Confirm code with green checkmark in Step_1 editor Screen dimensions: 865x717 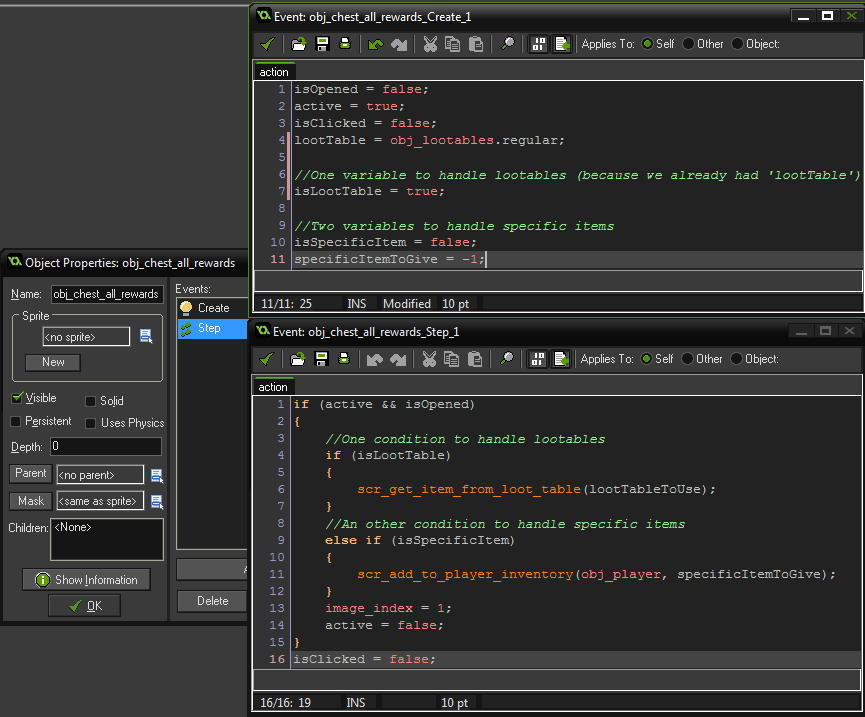pos(266,359)
